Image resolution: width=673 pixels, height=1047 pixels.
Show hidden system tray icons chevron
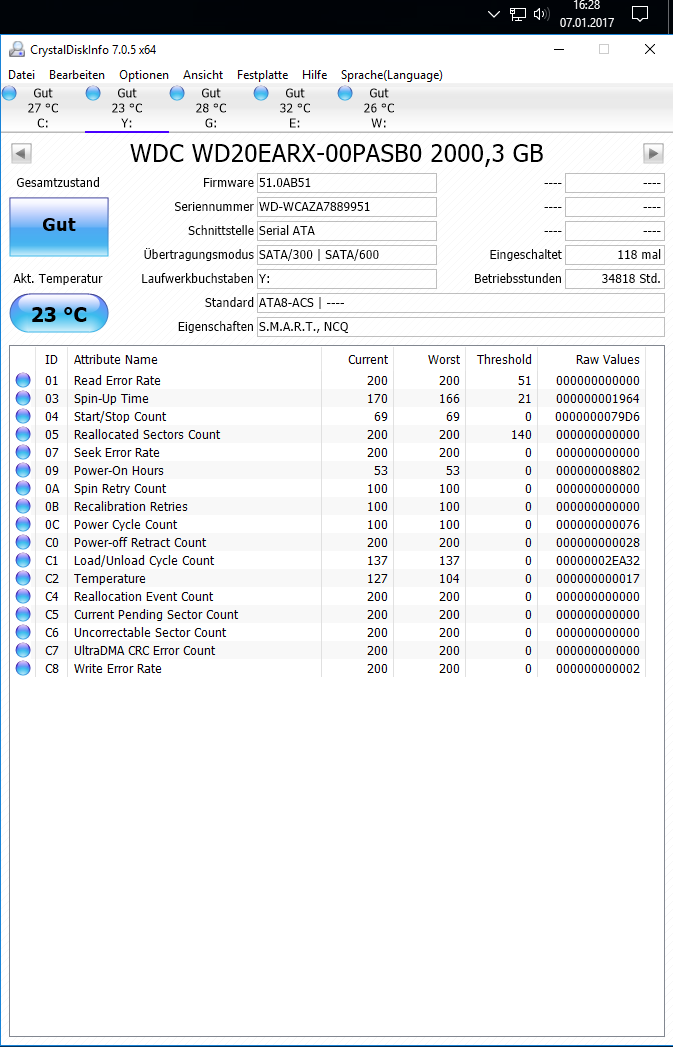pyautogui.click(x=493, y=14)
